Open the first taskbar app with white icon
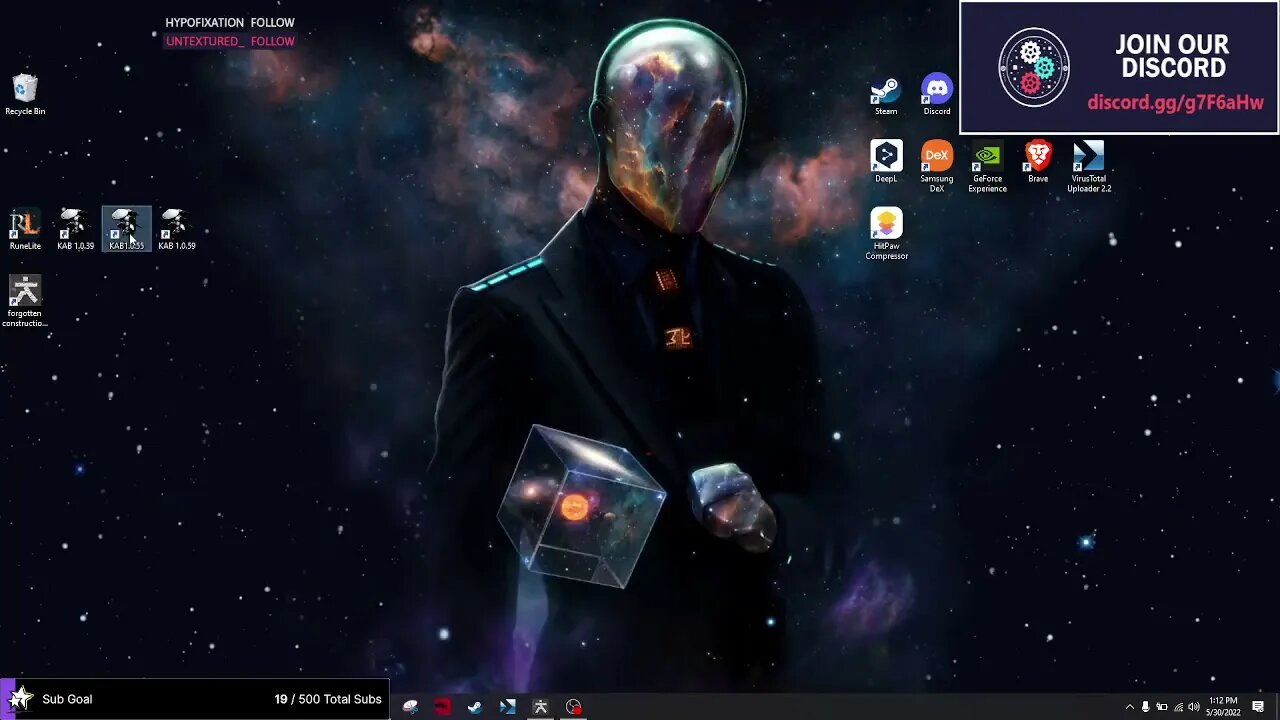Viewport: 1280px width, 720px height. point(411,707)
